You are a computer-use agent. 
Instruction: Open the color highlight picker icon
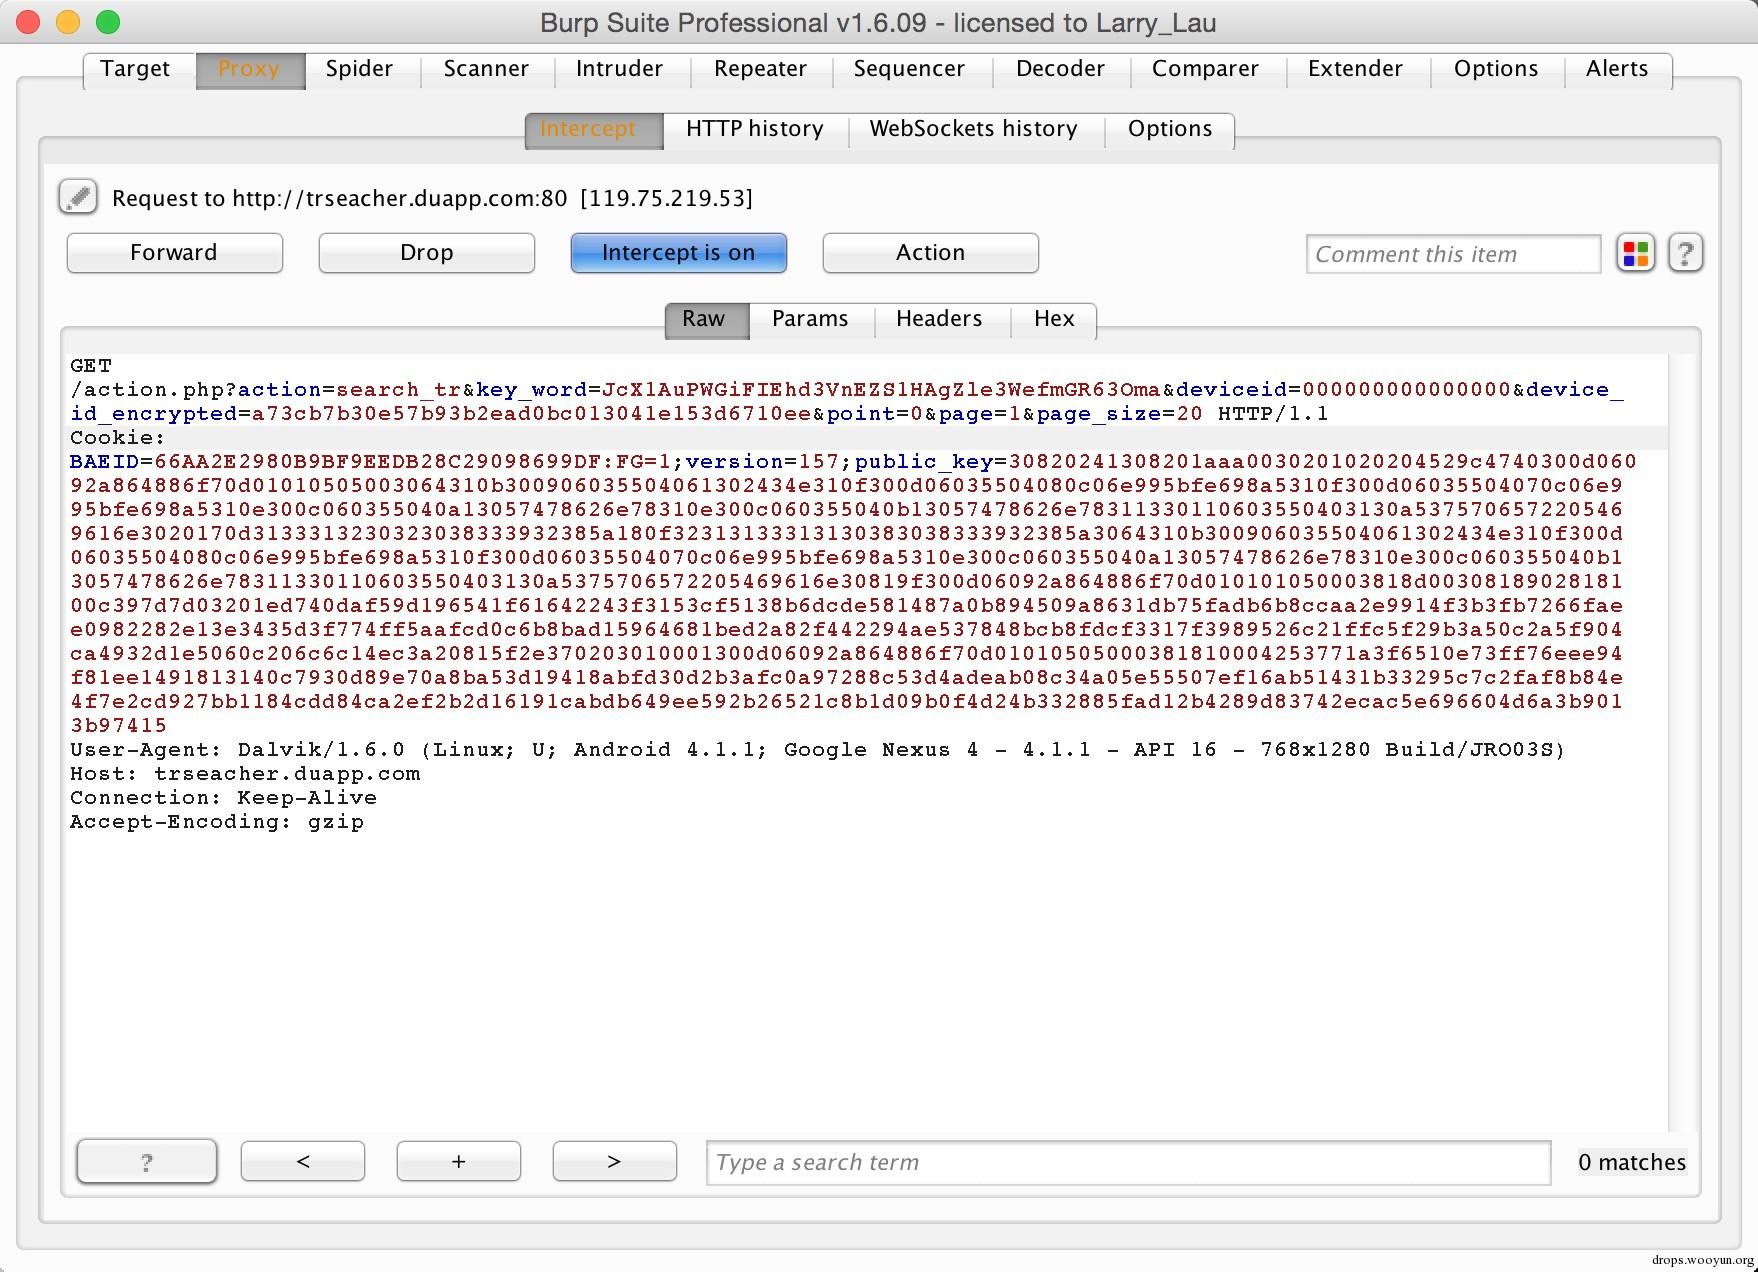(x=1636, y=253)
